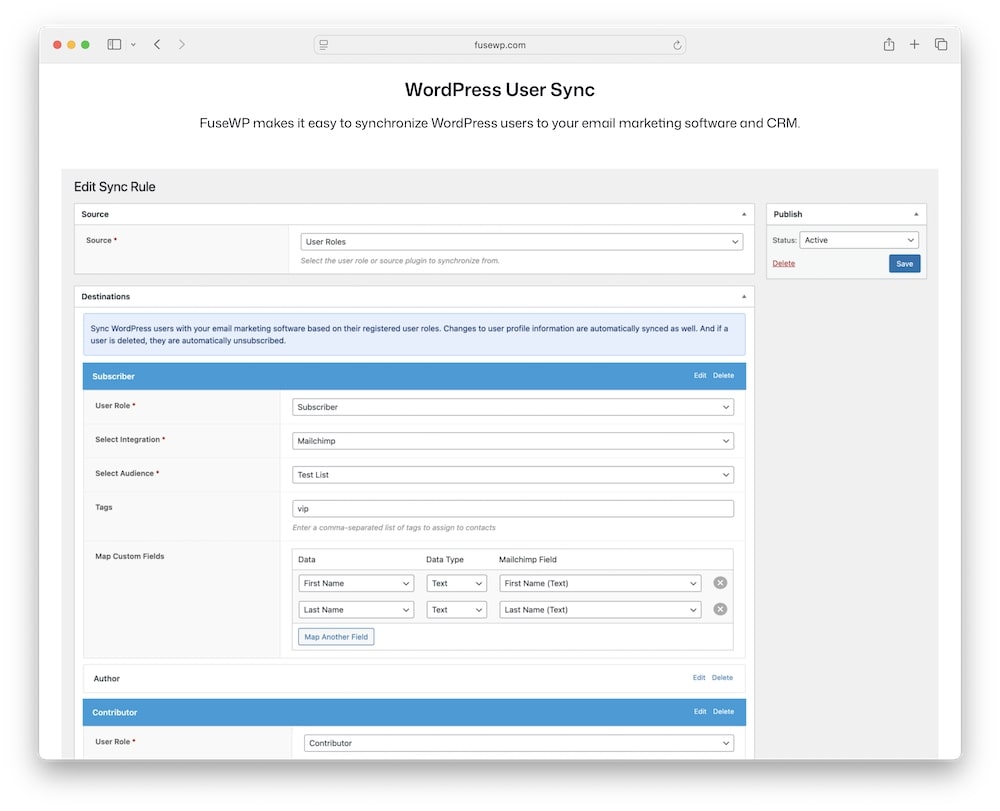1000x811 pixels.
Task: Click the Map Another Field button
Action: tap(336, 636)
